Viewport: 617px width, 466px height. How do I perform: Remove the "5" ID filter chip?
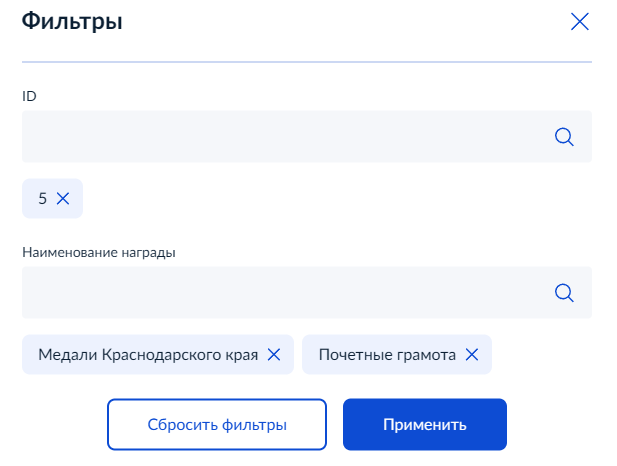pyautogui.click(x=63, y=199)
